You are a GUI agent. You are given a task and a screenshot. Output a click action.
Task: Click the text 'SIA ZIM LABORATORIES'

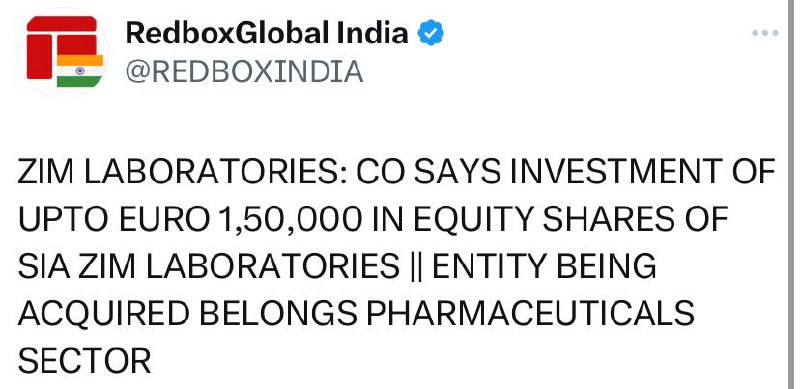click(x=209, y=267)
